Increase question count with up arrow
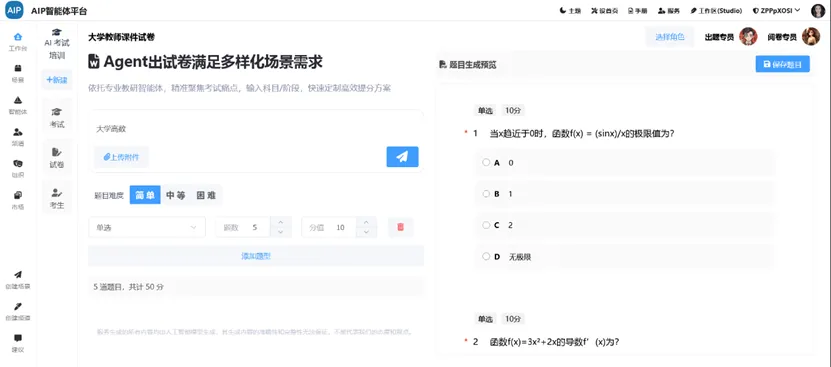 click(x=280, y=222)
